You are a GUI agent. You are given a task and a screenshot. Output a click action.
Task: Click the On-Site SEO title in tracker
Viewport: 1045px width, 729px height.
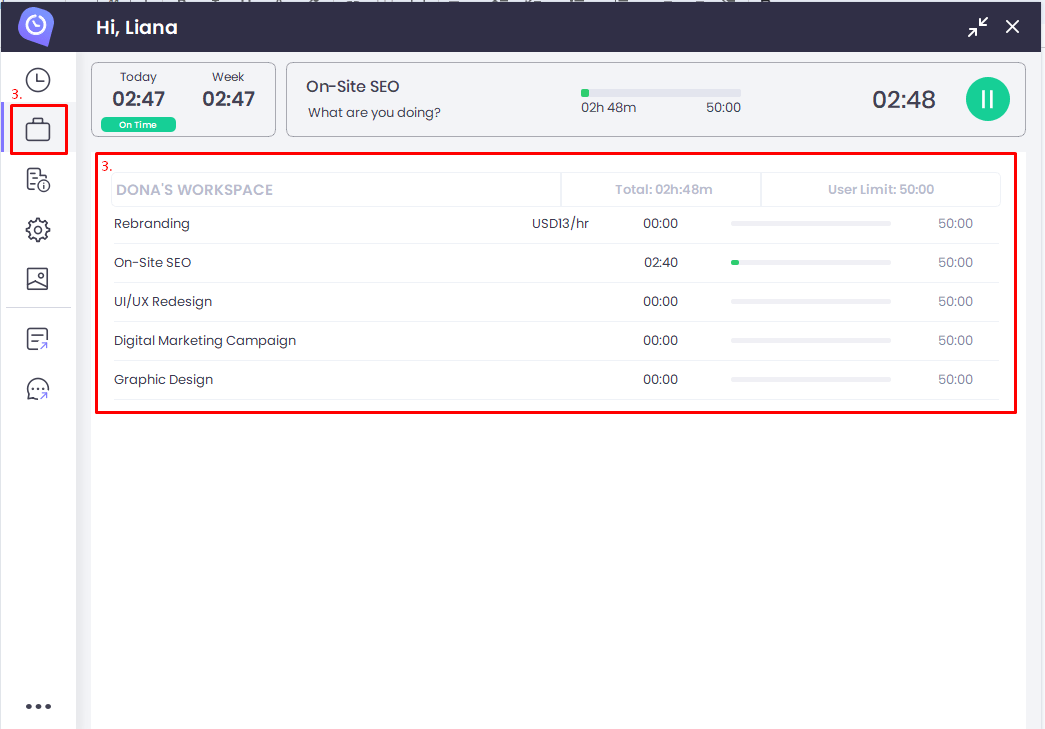[x=353, y=87]
